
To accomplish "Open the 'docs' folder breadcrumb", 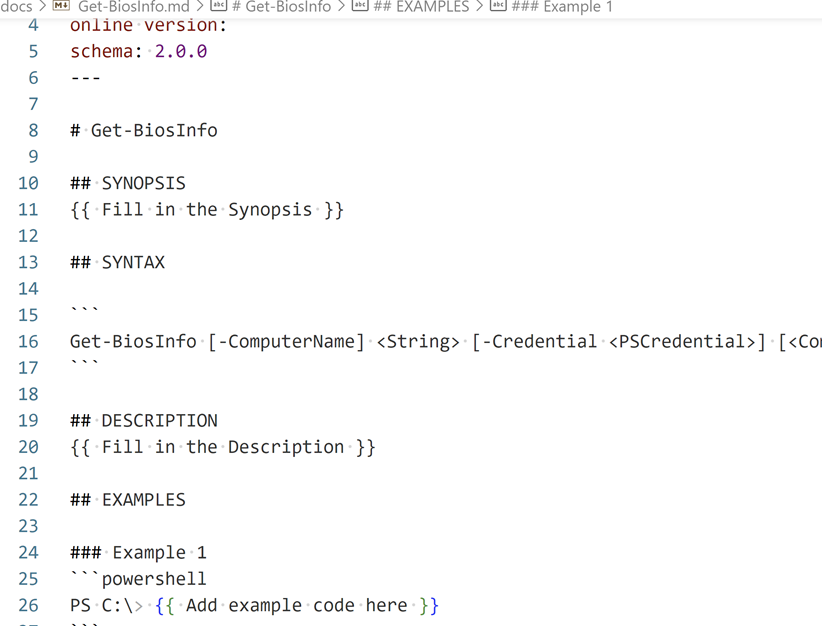I will pyautogui.click(x=16, y=6).
